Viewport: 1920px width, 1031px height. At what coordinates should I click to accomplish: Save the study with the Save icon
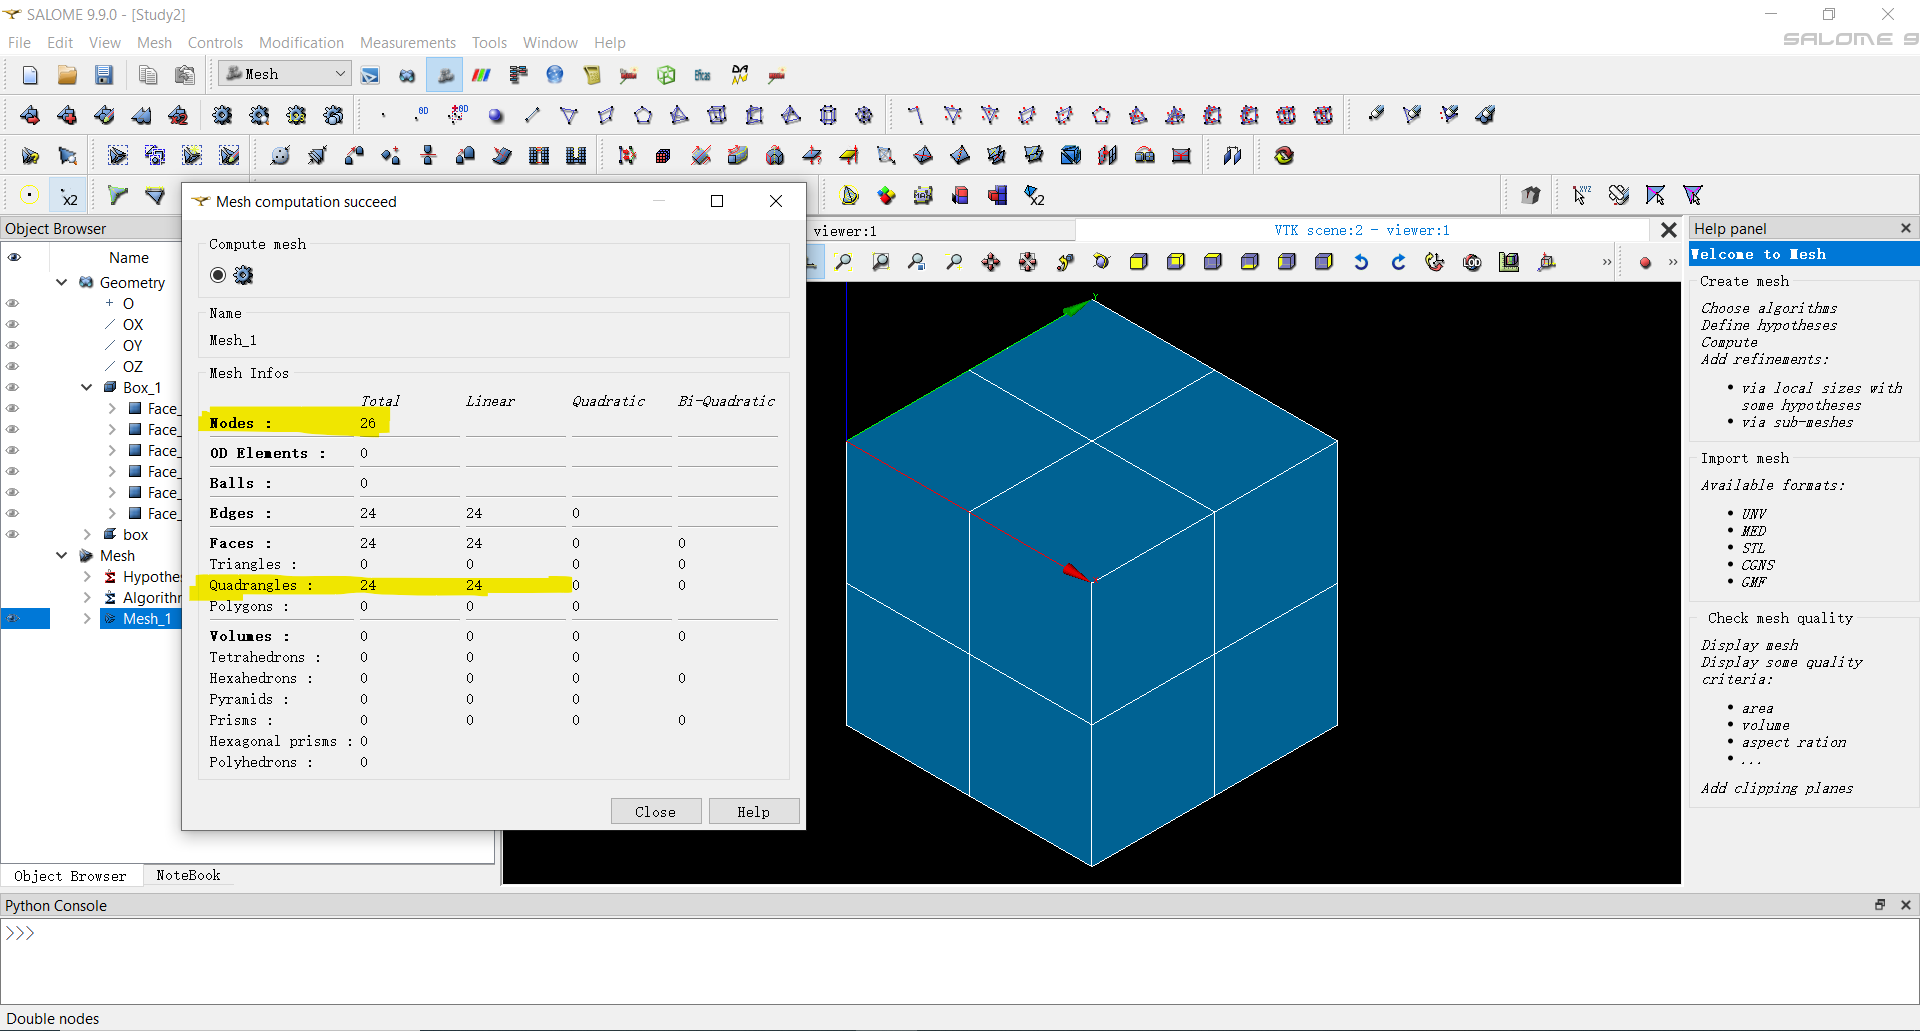pyautogui.click(x=104, y=74)
